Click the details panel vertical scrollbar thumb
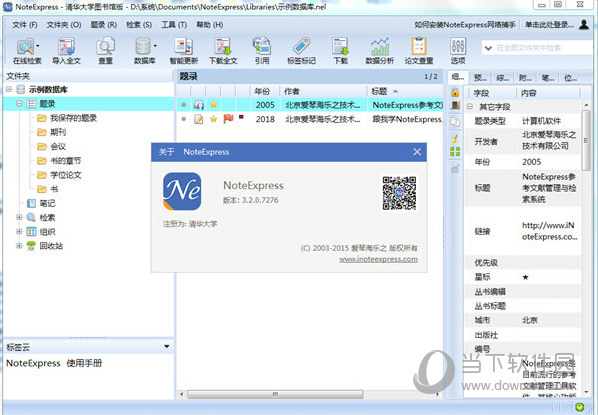 point(586,140)
